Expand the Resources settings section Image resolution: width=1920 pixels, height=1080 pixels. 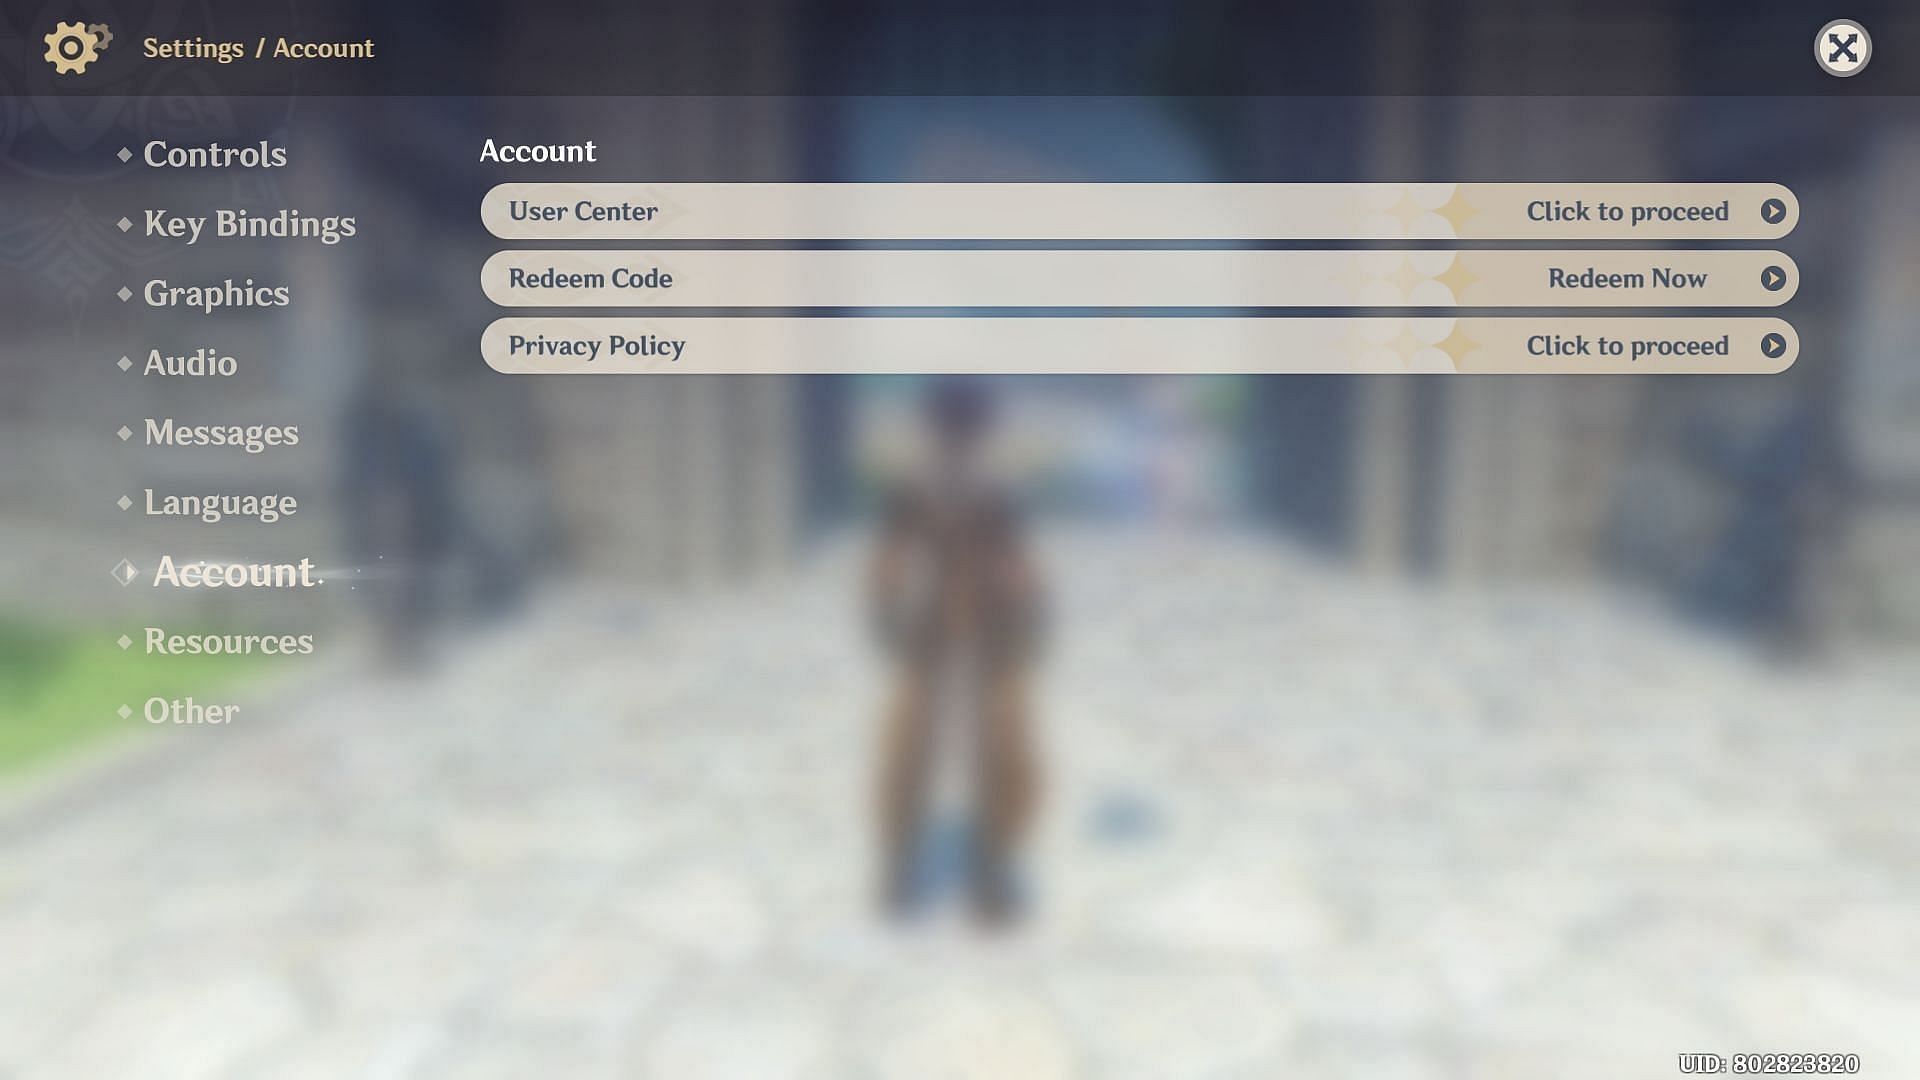tap(229, 641)
